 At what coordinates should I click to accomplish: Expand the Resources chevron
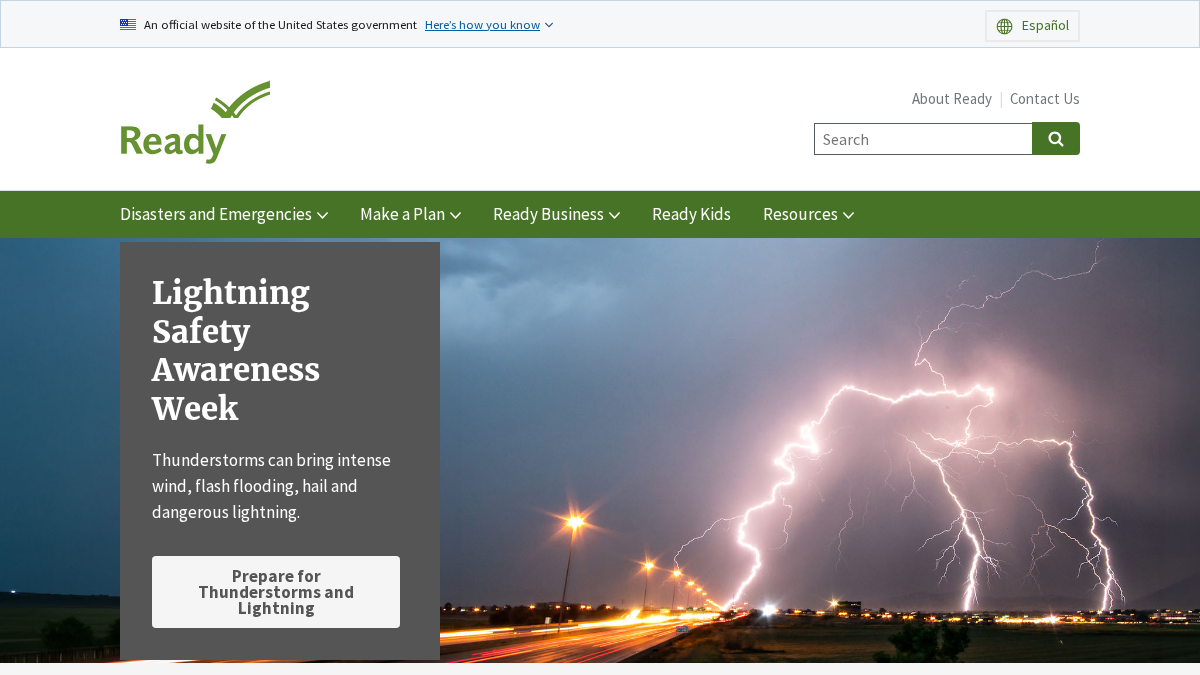(848, 215)
